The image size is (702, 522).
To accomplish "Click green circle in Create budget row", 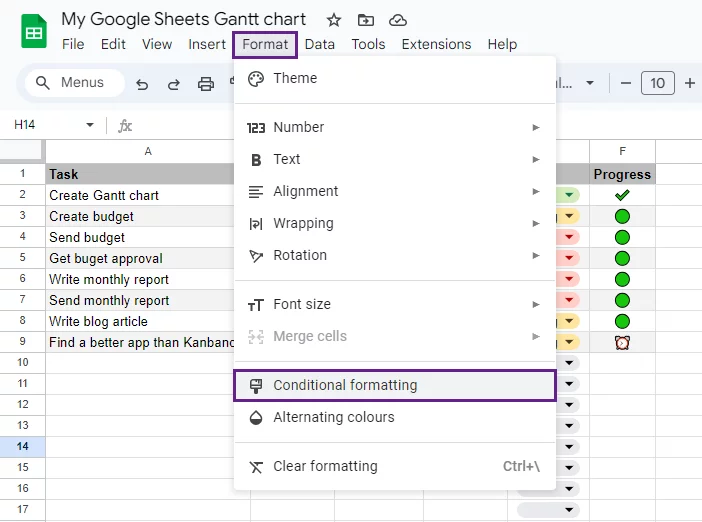I will [x=622, y=216].
